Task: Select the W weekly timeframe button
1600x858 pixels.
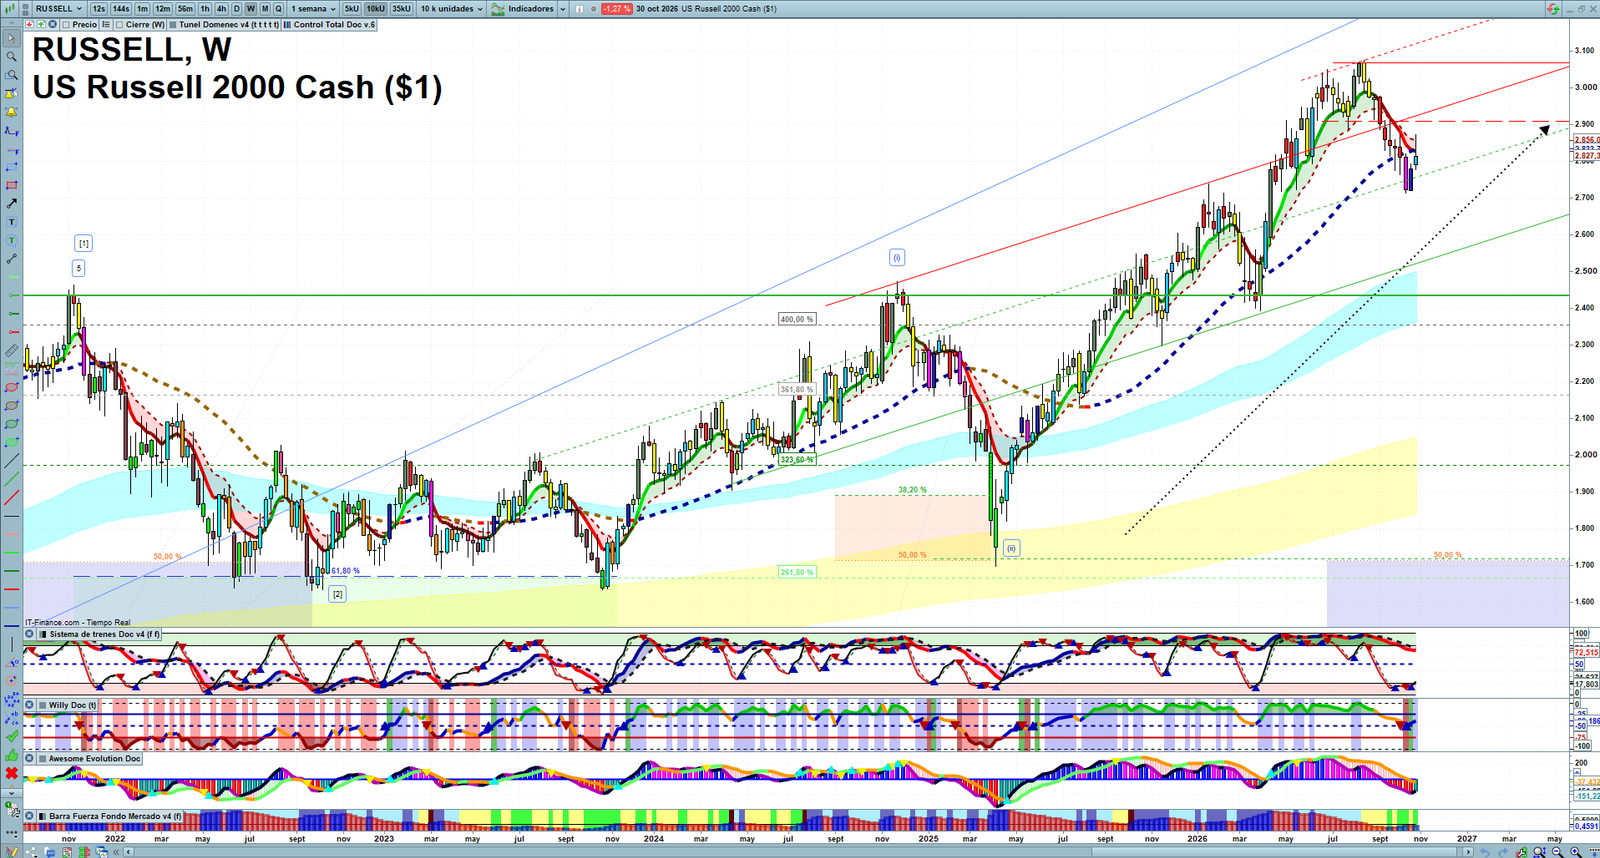Action: (251, 9)
